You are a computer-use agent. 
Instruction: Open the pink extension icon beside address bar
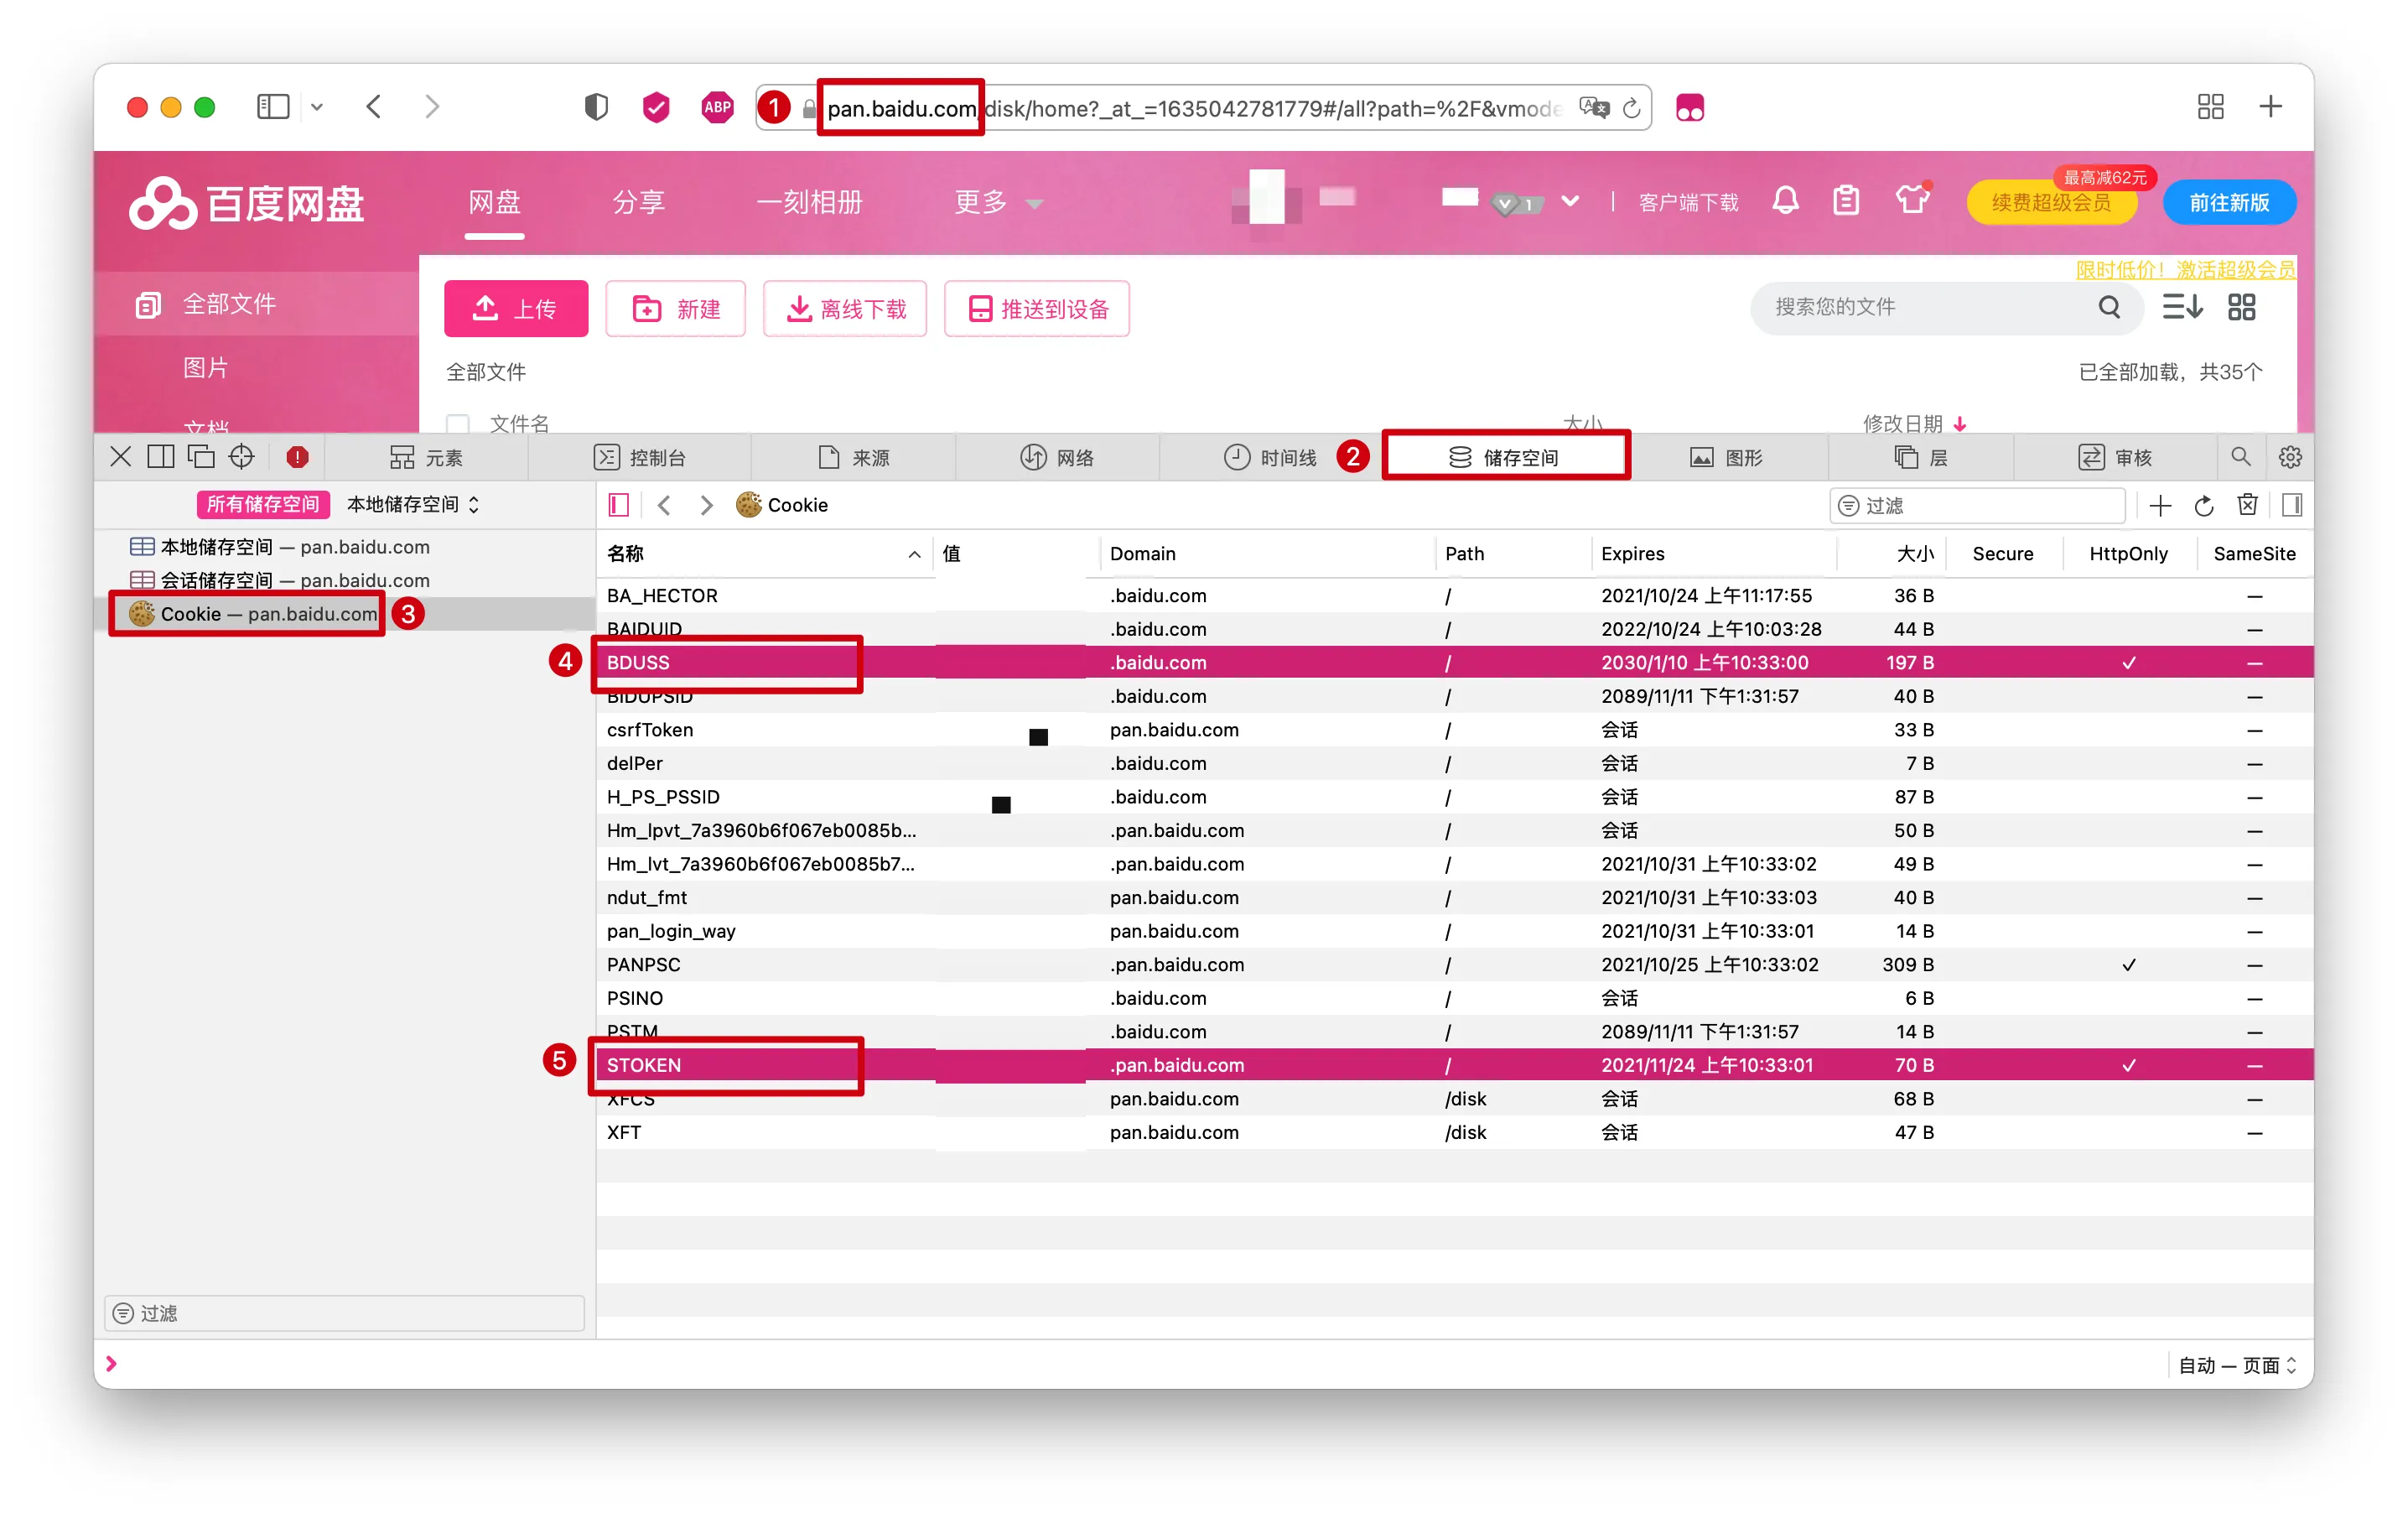pyautogui.click(x=1690, y=107)
